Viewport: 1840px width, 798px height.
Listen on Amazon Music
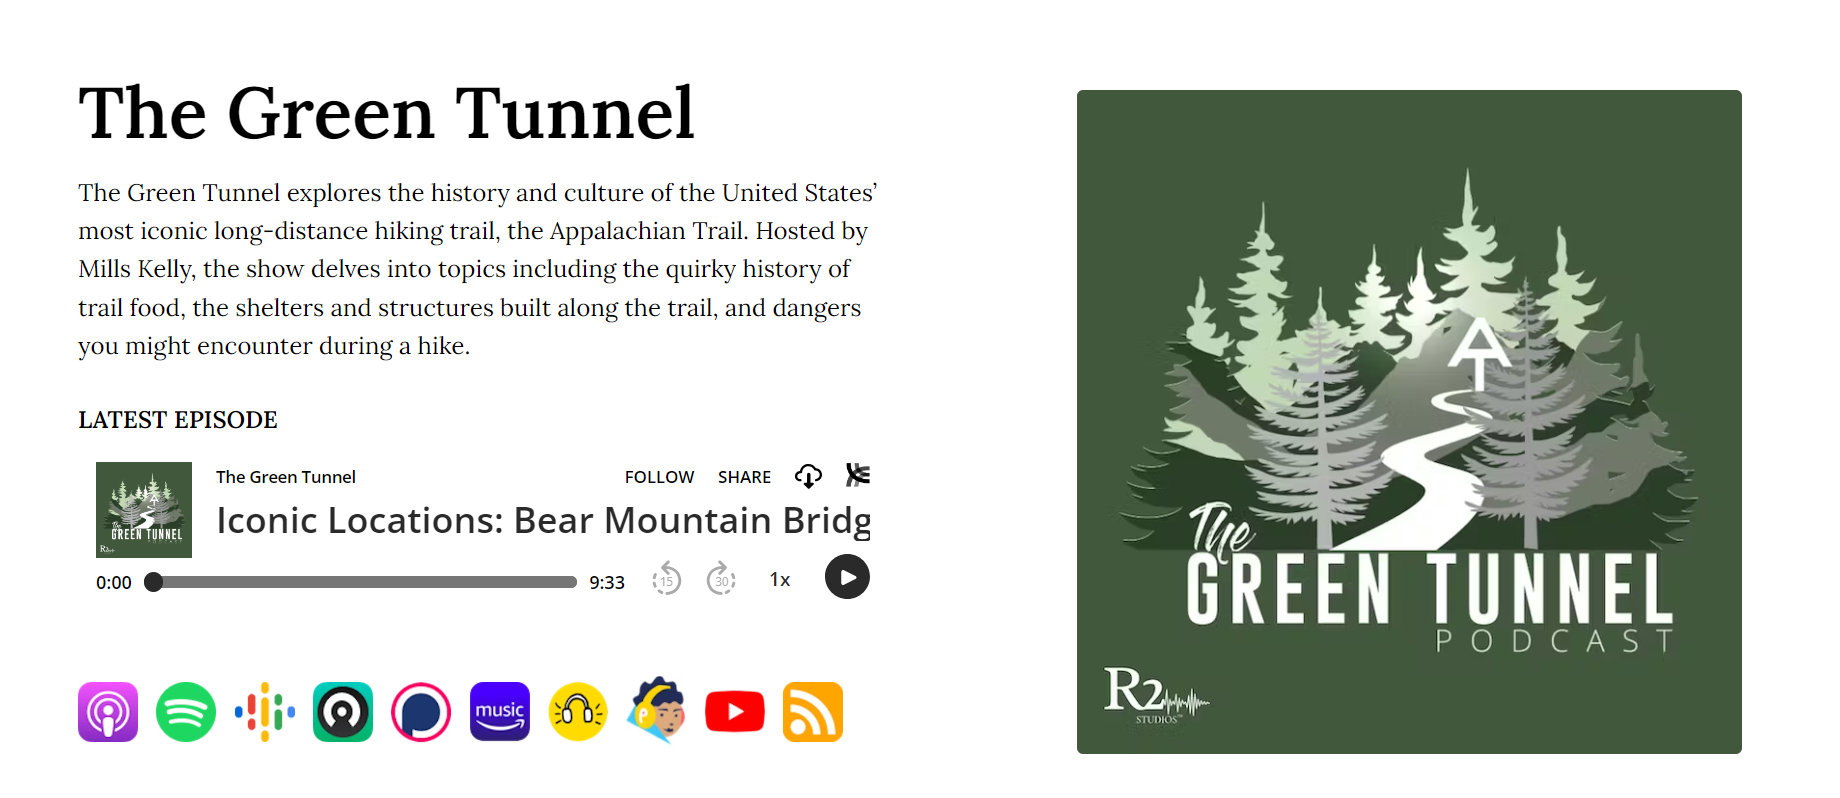pyautogui.click(x=500, y=712)
